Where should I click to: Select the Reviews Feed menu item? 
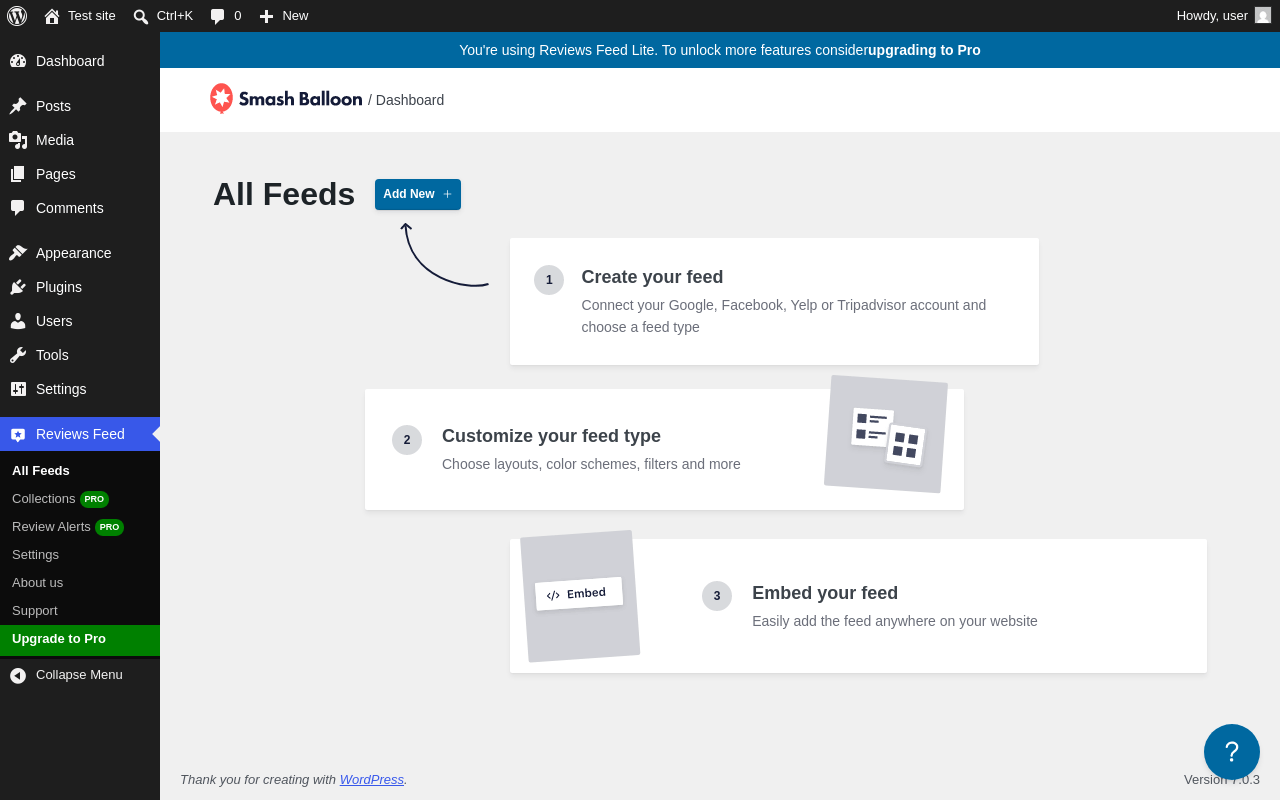click(80, 434)
